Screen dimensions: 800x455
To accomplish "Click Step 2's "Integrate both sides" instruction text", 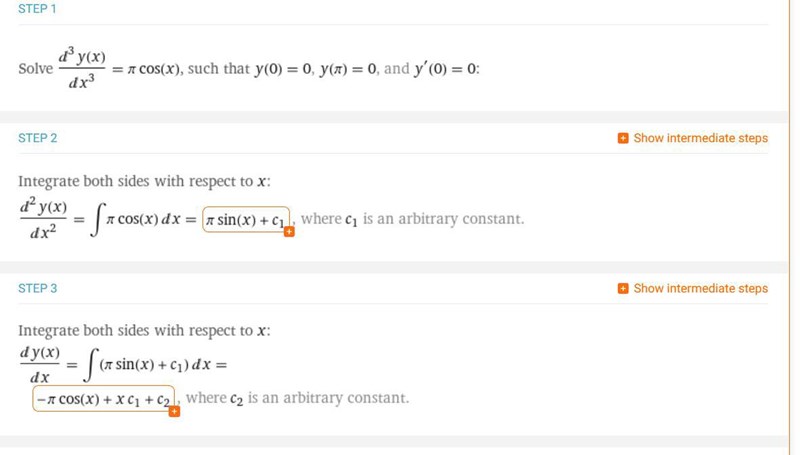I will pos(144,181).
